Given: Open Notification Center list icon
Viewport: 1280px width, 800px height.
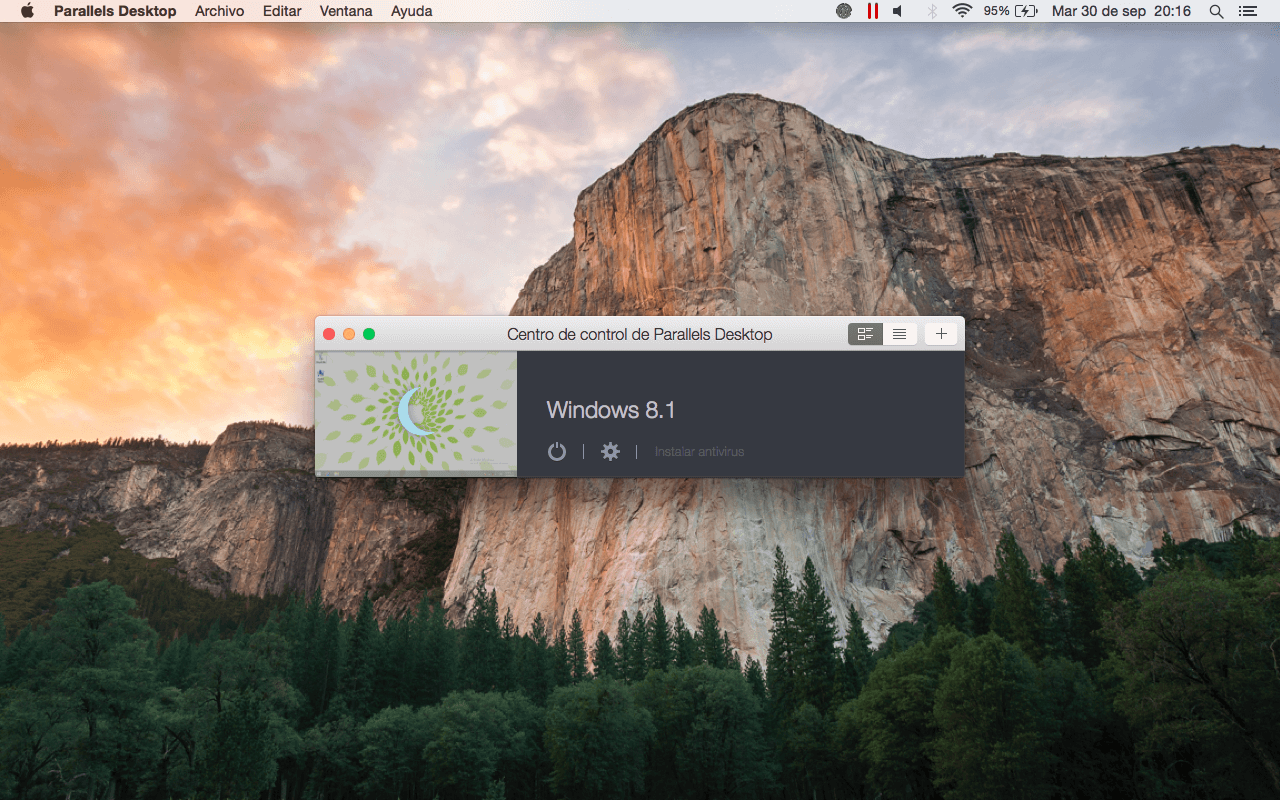Looking at the screenshot, I should click(1247, 11).
